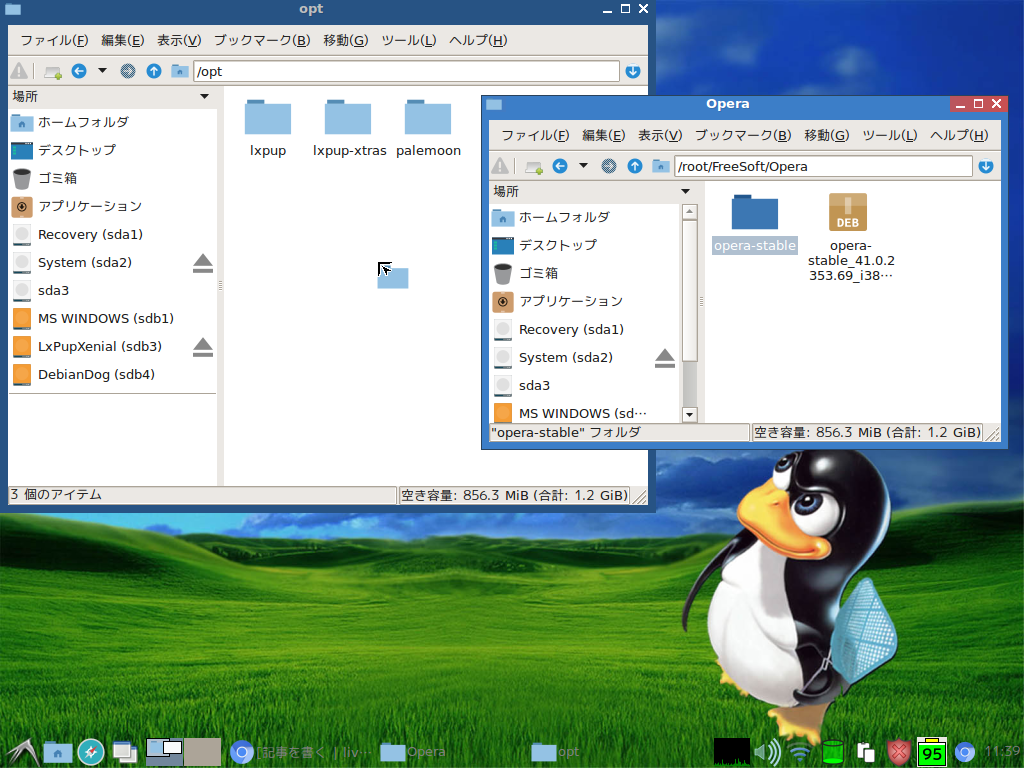
Task: Select LxPupXenial (sdb3) drive entry
Action: 99,347
